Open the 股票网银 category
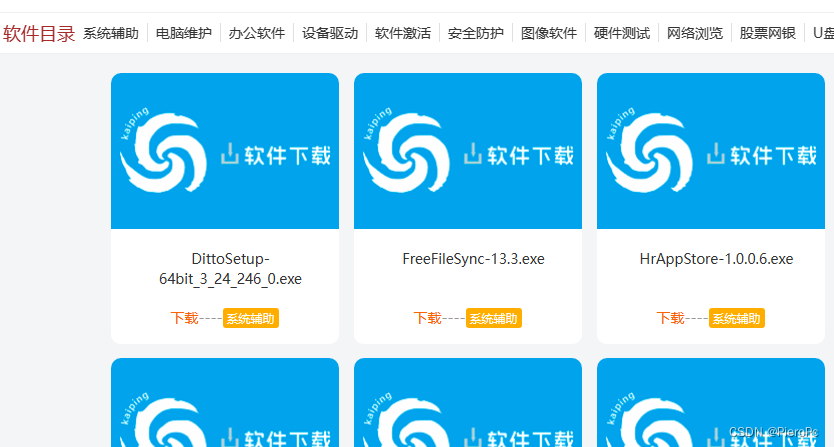The height and width of the screenshot is (447, 834). pyautogui.click(x=768, y=33)
